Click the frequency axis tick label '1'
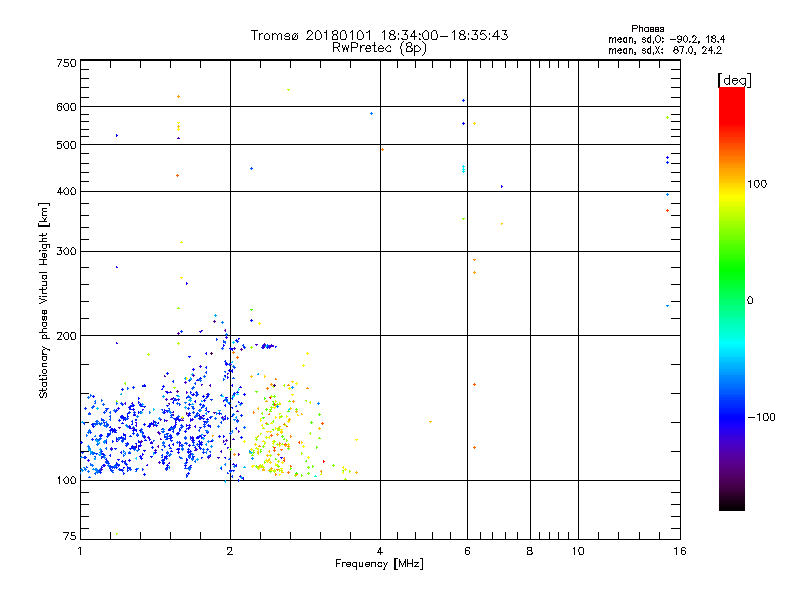 pos(80,551)
